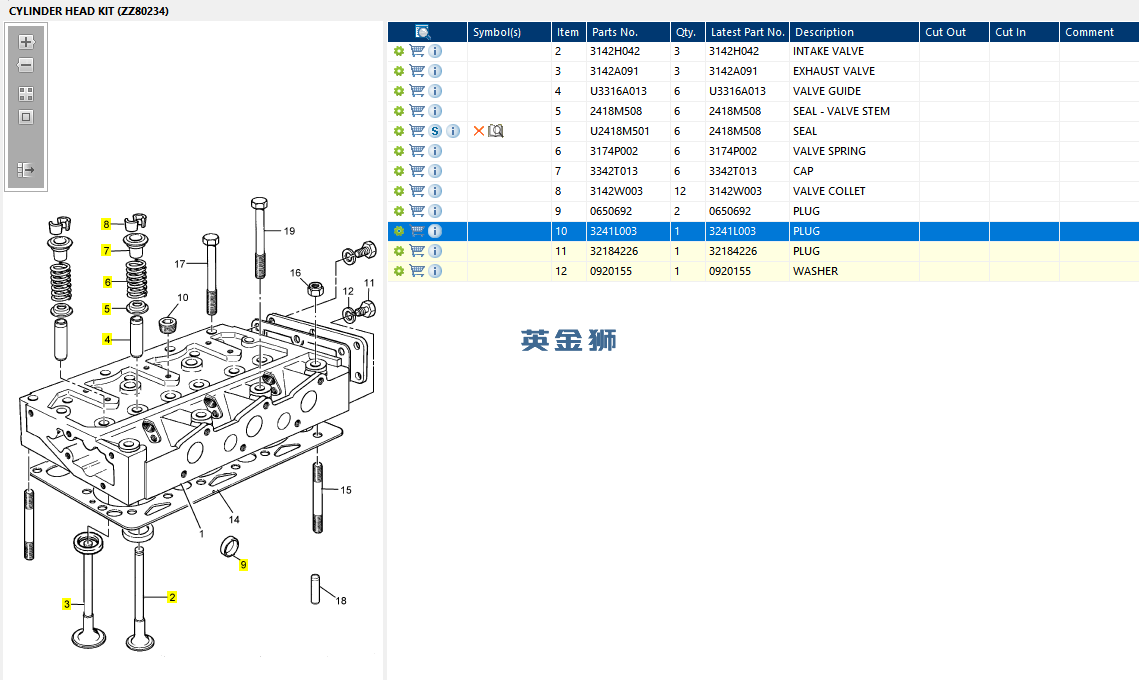Image resolution: width=1139 pixels, height=680 pixels.
Task: Select callout 9 in the diagram
Action: pos(243,564)
